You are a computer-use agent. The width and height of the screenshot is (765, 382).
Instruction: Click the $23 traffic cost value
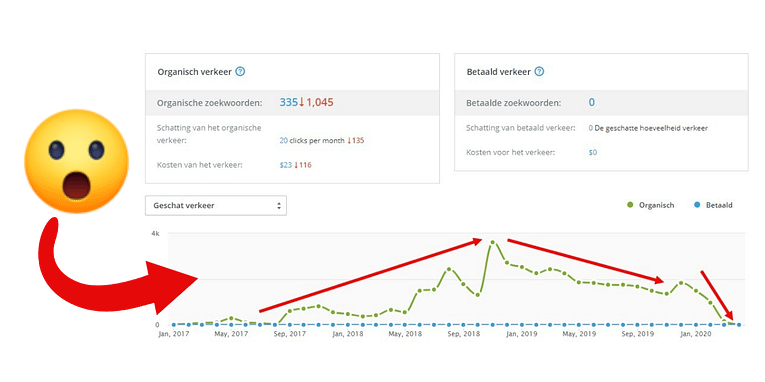[285, 165]
